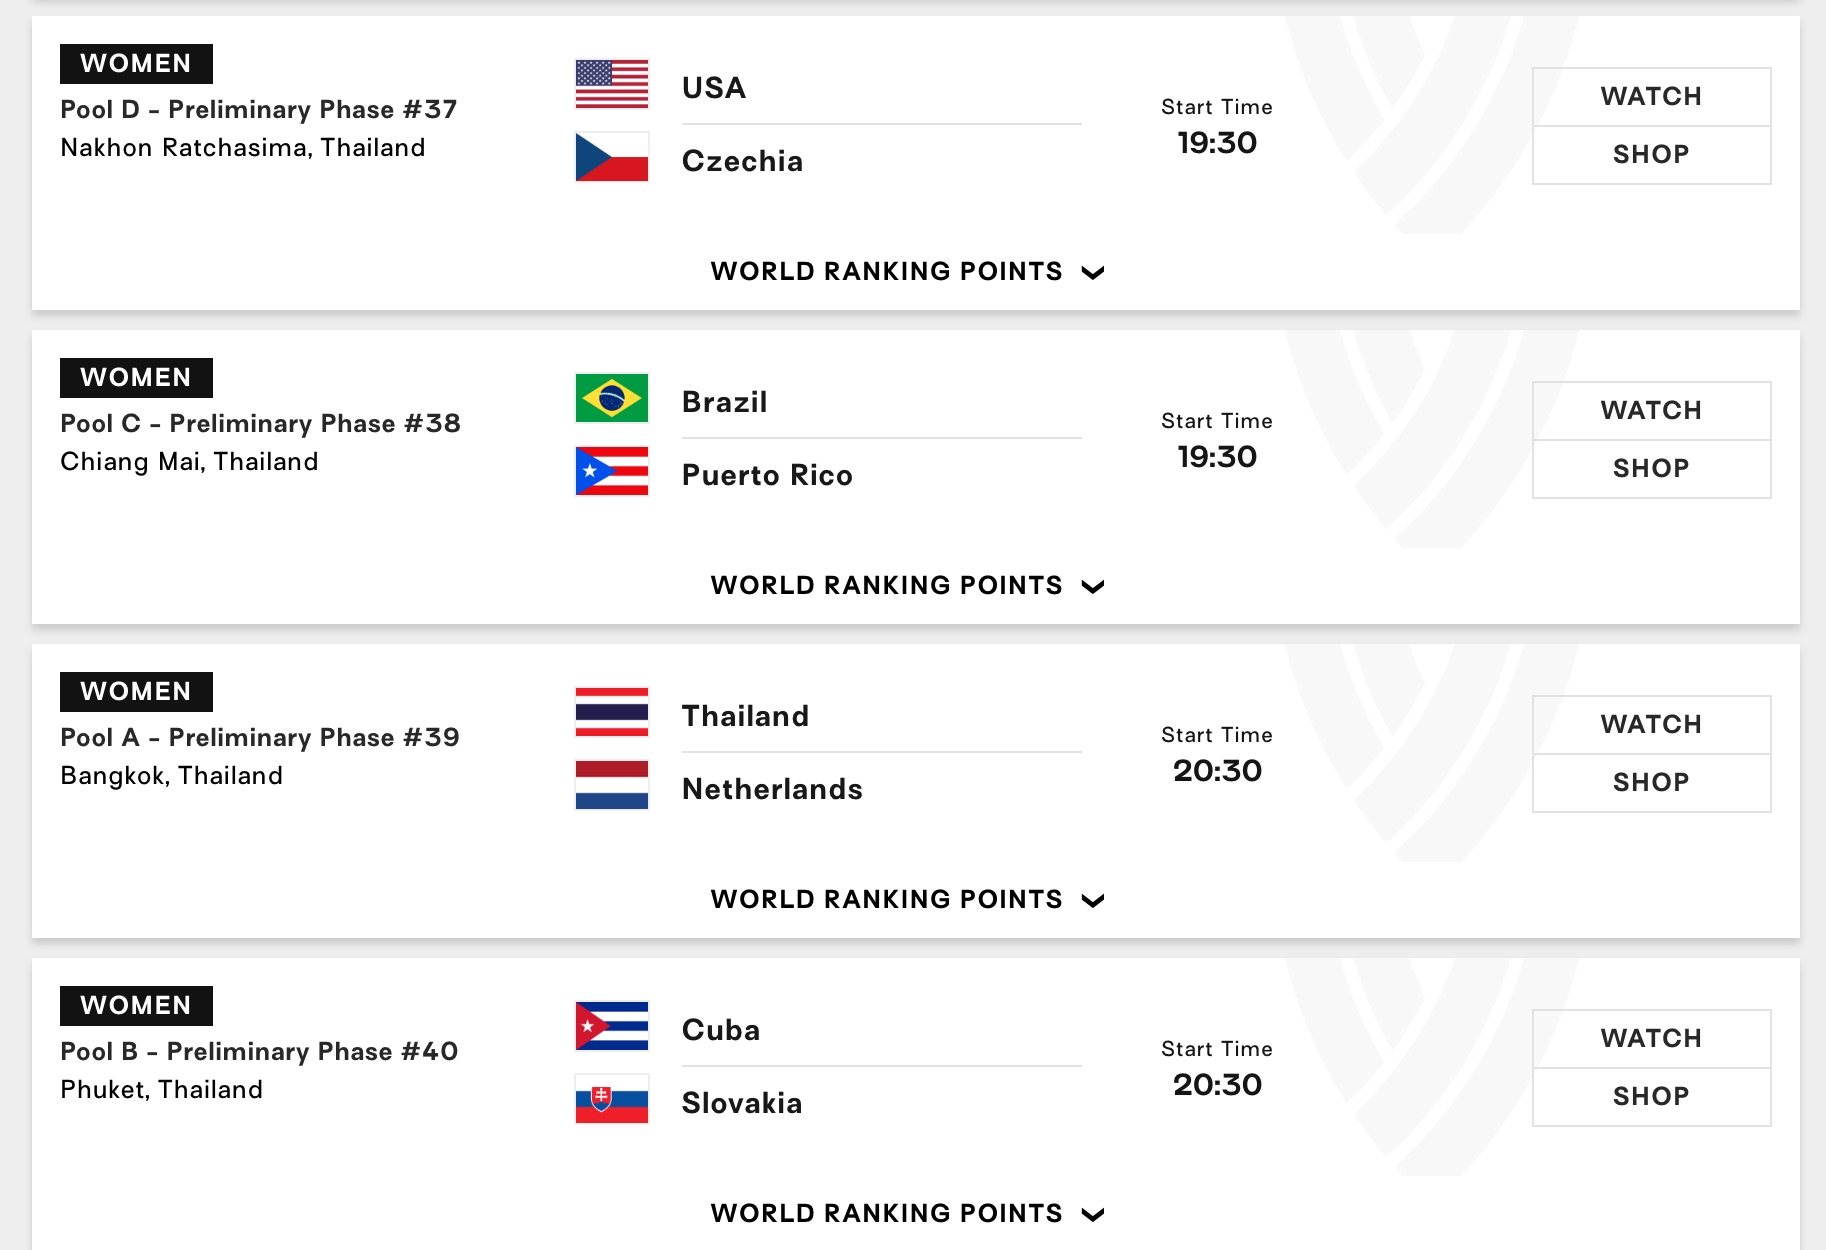1826x1250 pixels.
Task: Open Shop for Cuba vs Slovakia match
Action: [x=1650, y=1097]
